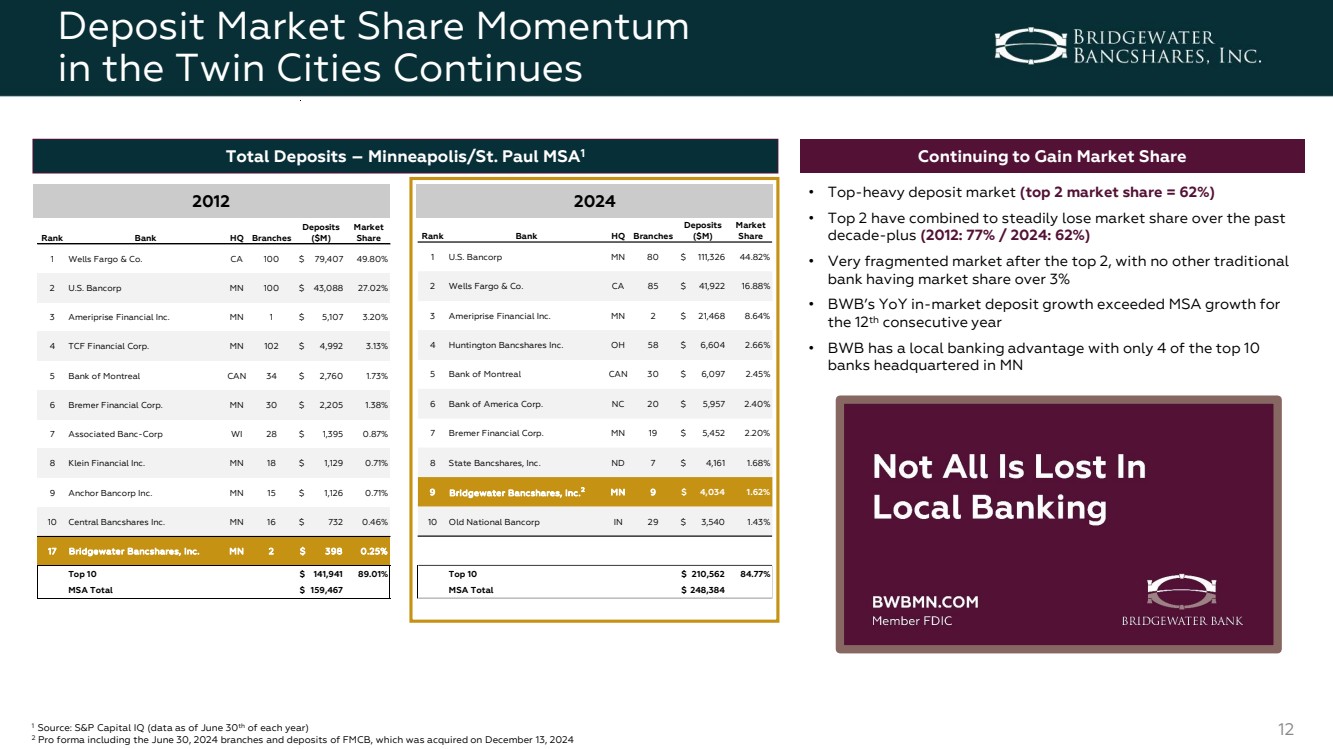The width and height of the screenshot is (1333, 749).
Task: Click 'Branches' column header in 2012 table
Action: 271,238
